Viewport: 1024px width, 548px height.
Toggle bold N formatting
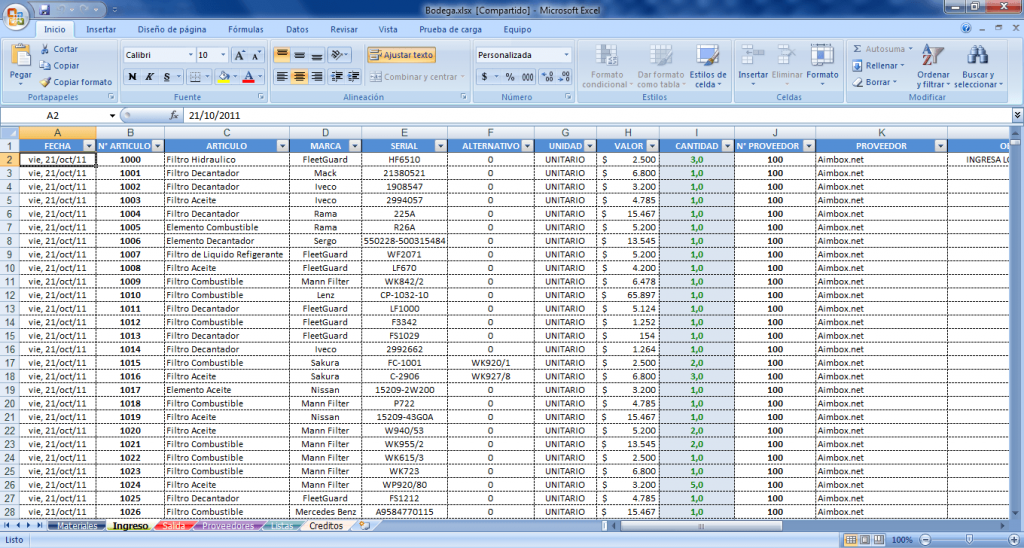pos(133,76)
